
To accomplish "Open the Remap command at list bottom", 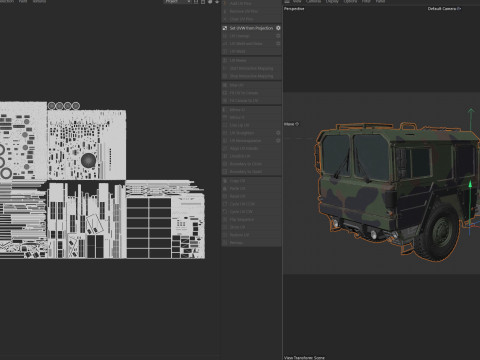I will pyautogui.click(x=252, y=243).
